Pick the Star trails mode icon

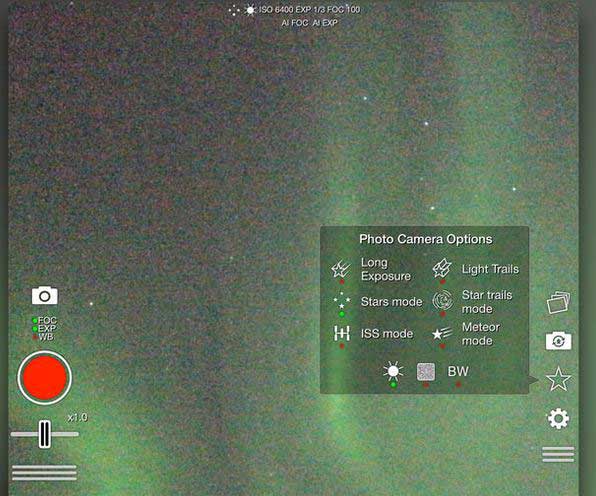[442, 301]
